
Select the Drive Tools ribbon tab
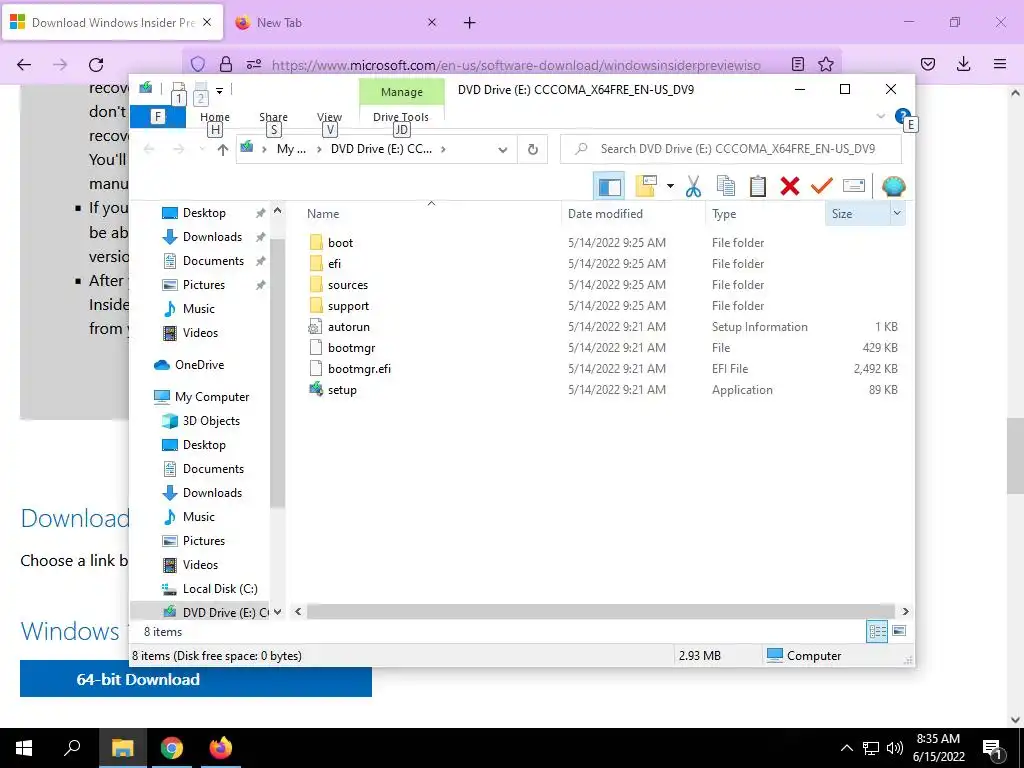401,117
